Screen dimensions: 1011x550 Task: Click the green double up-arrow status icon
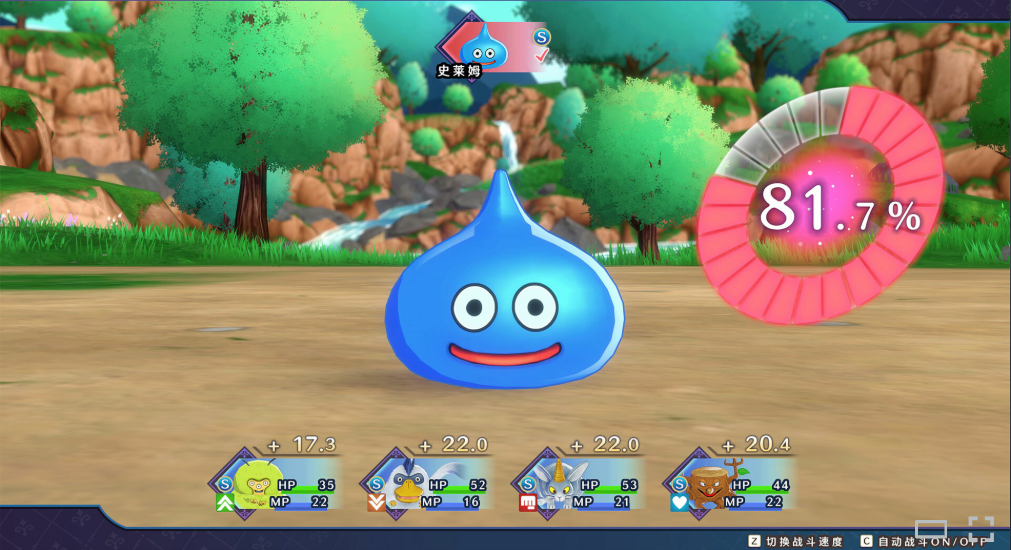[224, 503]
